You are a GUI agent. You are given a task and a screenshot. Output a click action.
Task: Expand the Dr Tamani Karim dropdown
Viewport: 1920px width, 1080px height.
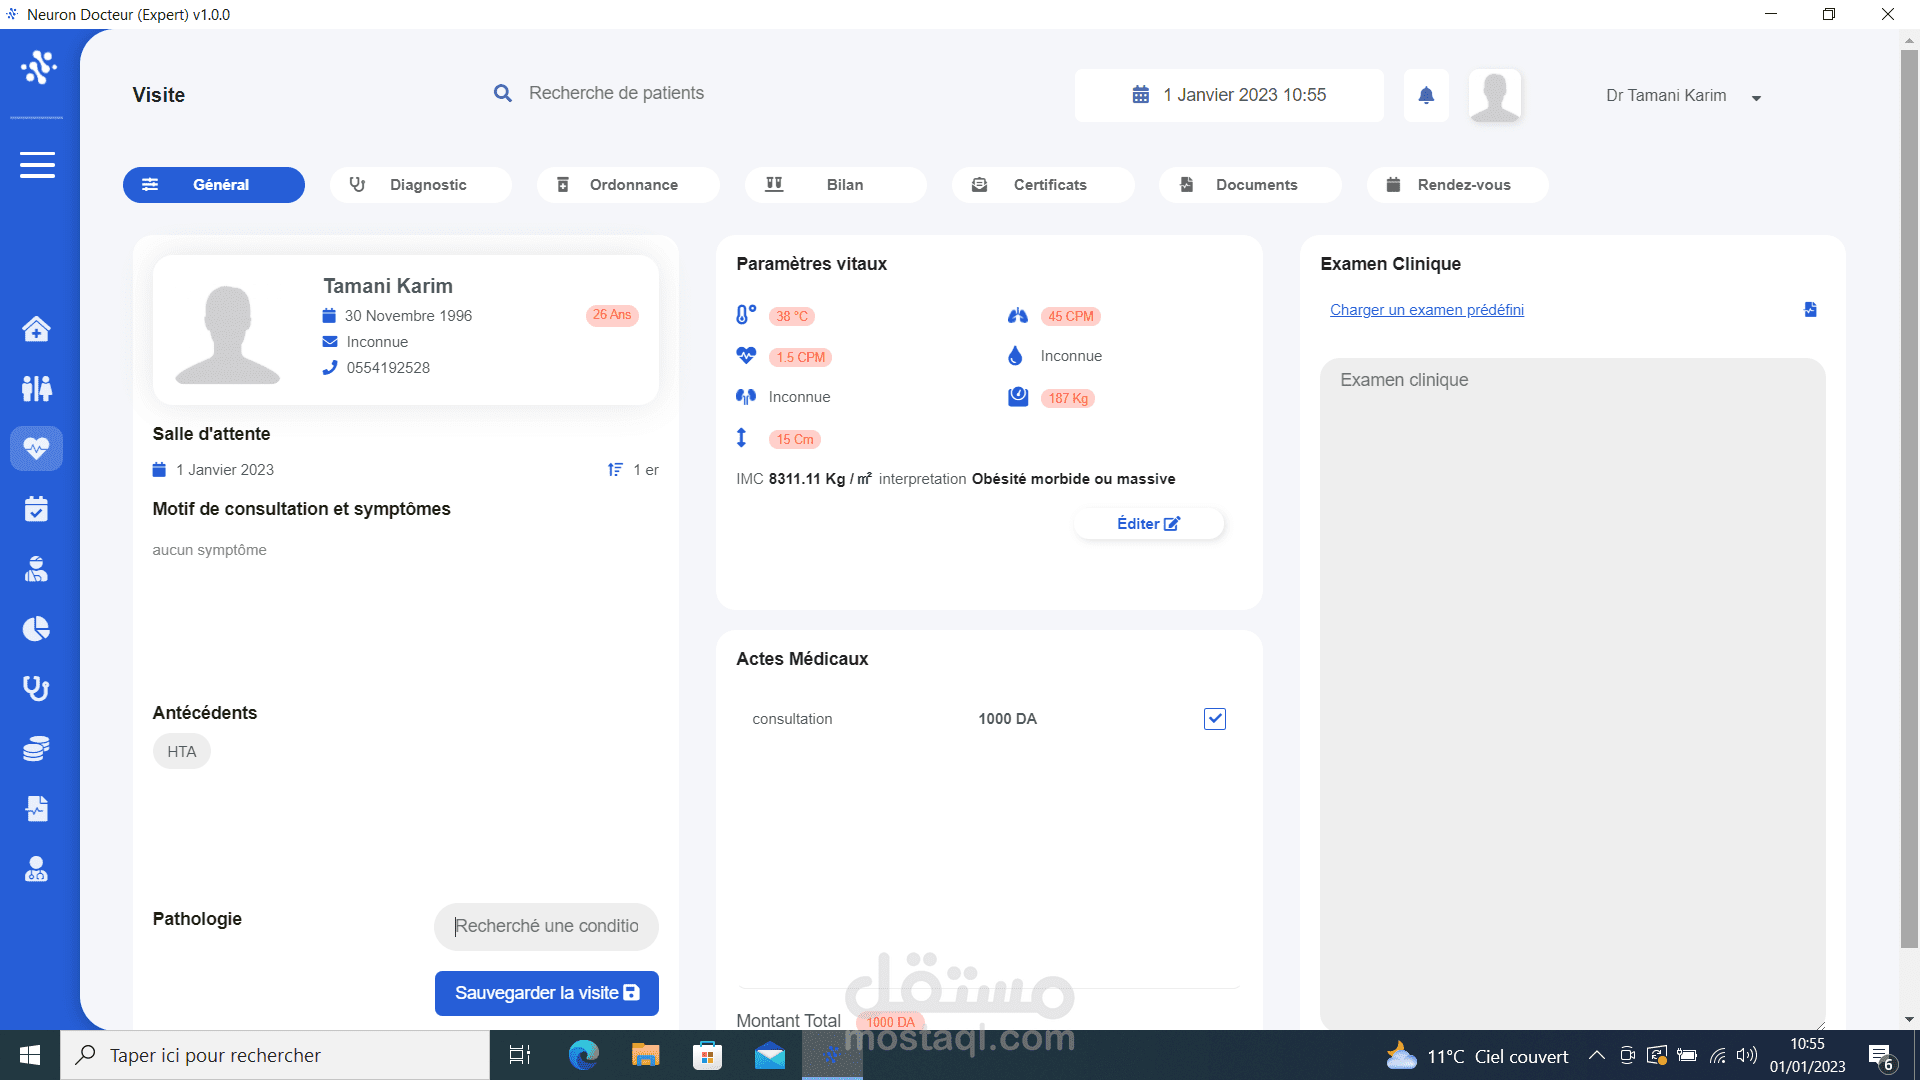click(1756, 97)
